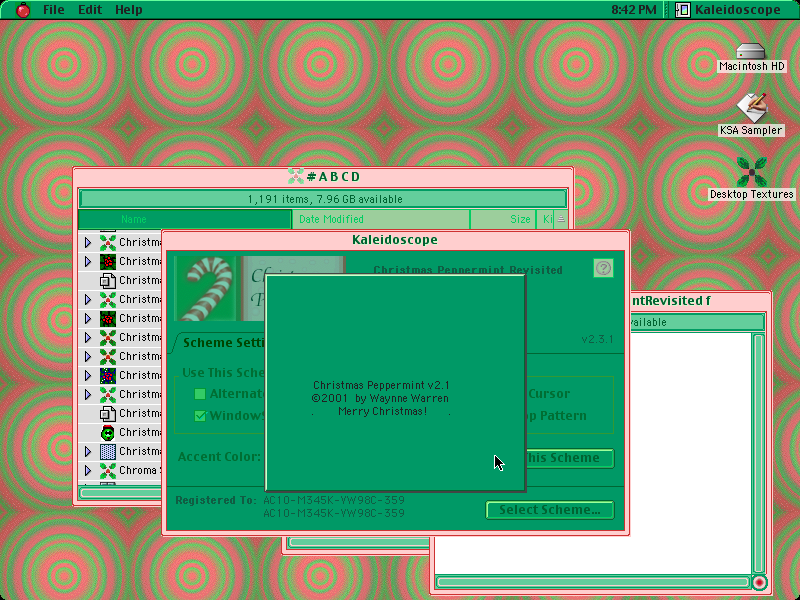The image size is (800, 600).
Task: Click the '©2001 by Waynne Warren' credit line
Action: click(380, 398)
